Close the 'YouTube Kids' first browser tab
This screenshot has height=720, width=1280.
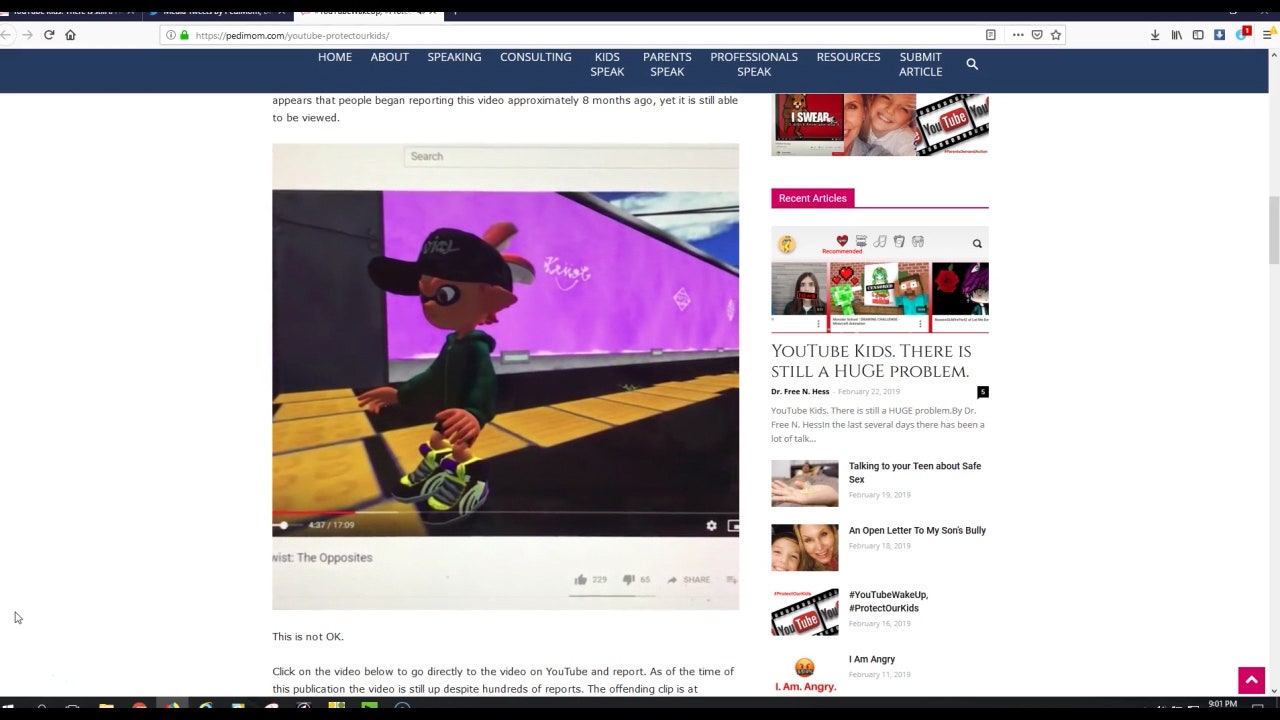tap(130, 12)
